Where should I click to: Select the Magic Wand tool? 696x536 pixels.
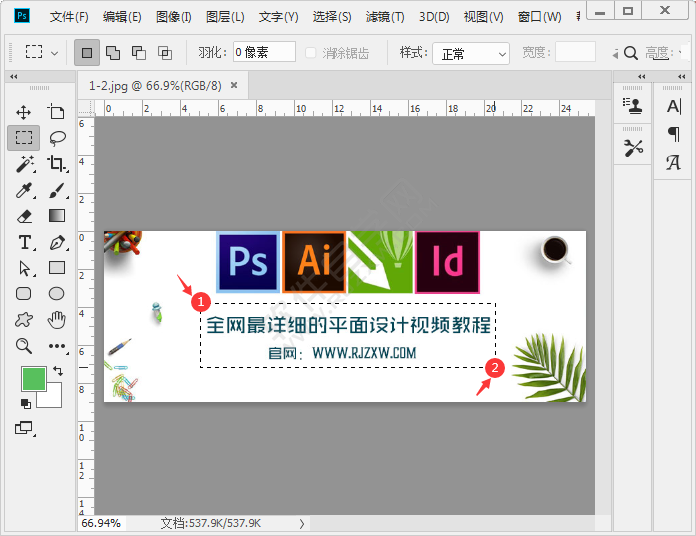[24, 164]
